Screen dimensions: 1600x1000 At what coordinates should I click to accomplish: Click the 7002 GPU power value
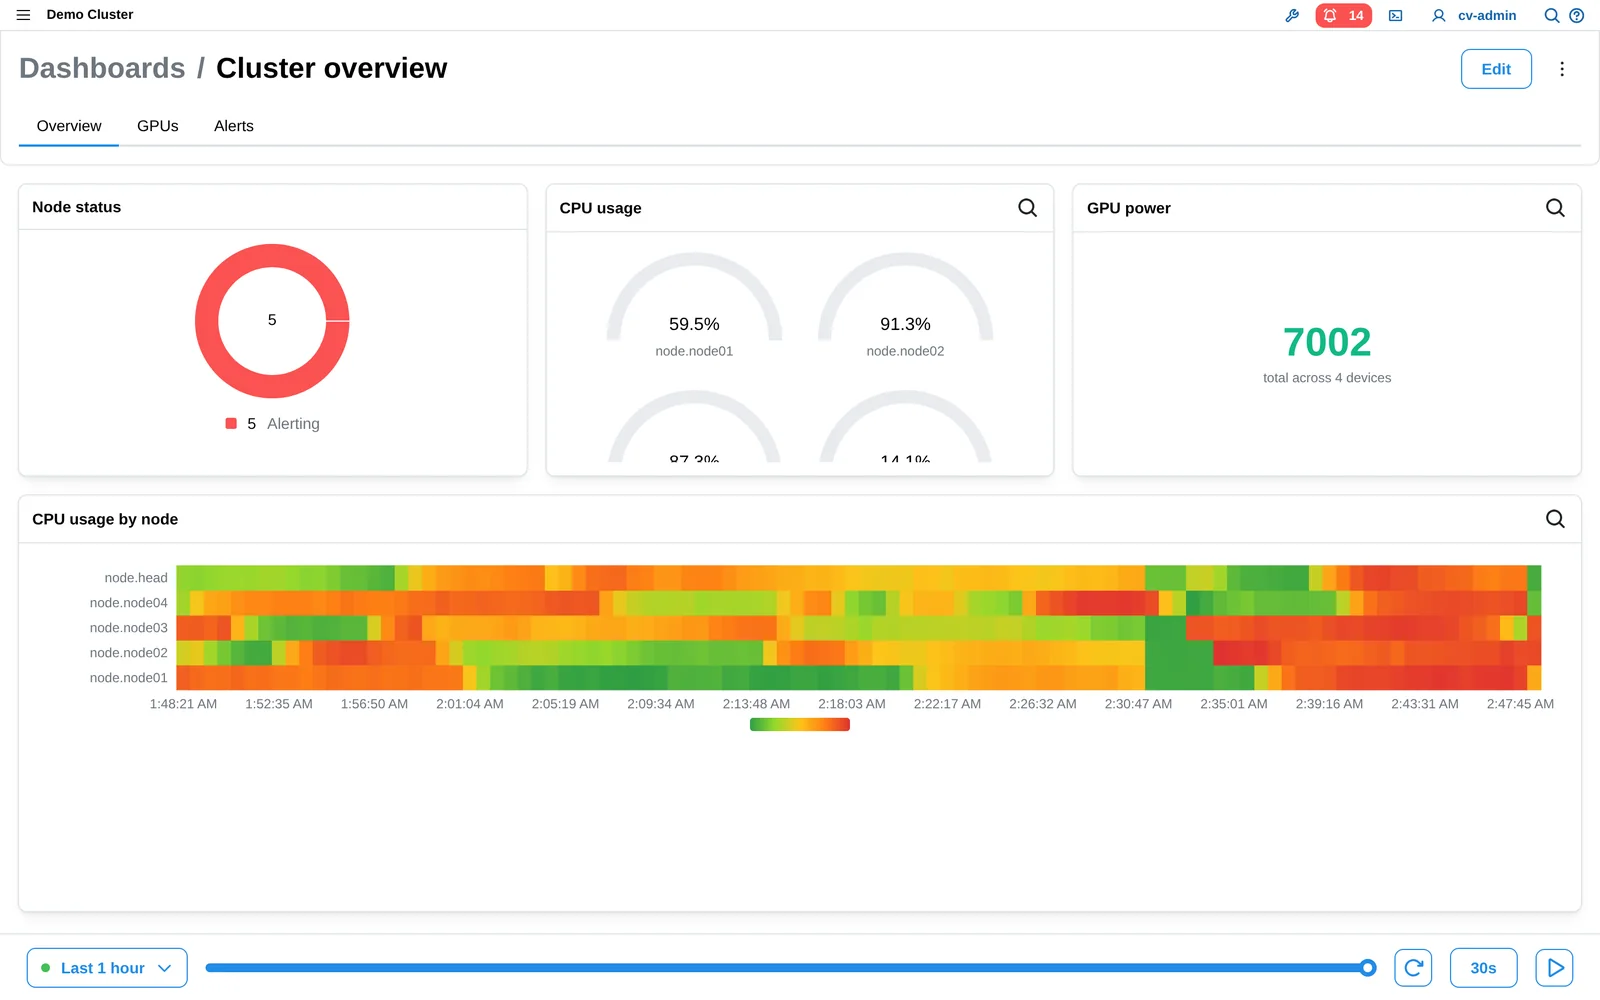[x=1327, y=342]
